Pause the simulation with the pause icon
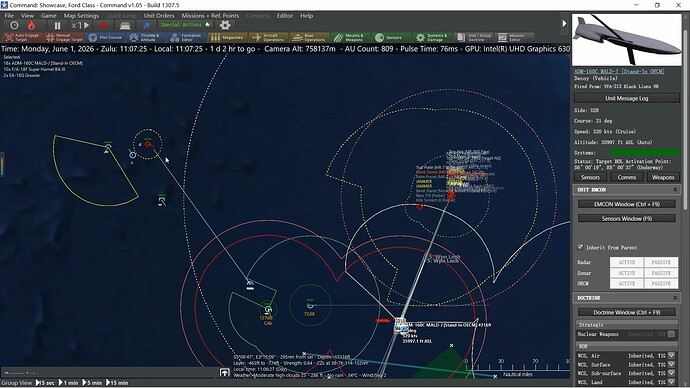690x388 pixels. (x=57, y=26)
